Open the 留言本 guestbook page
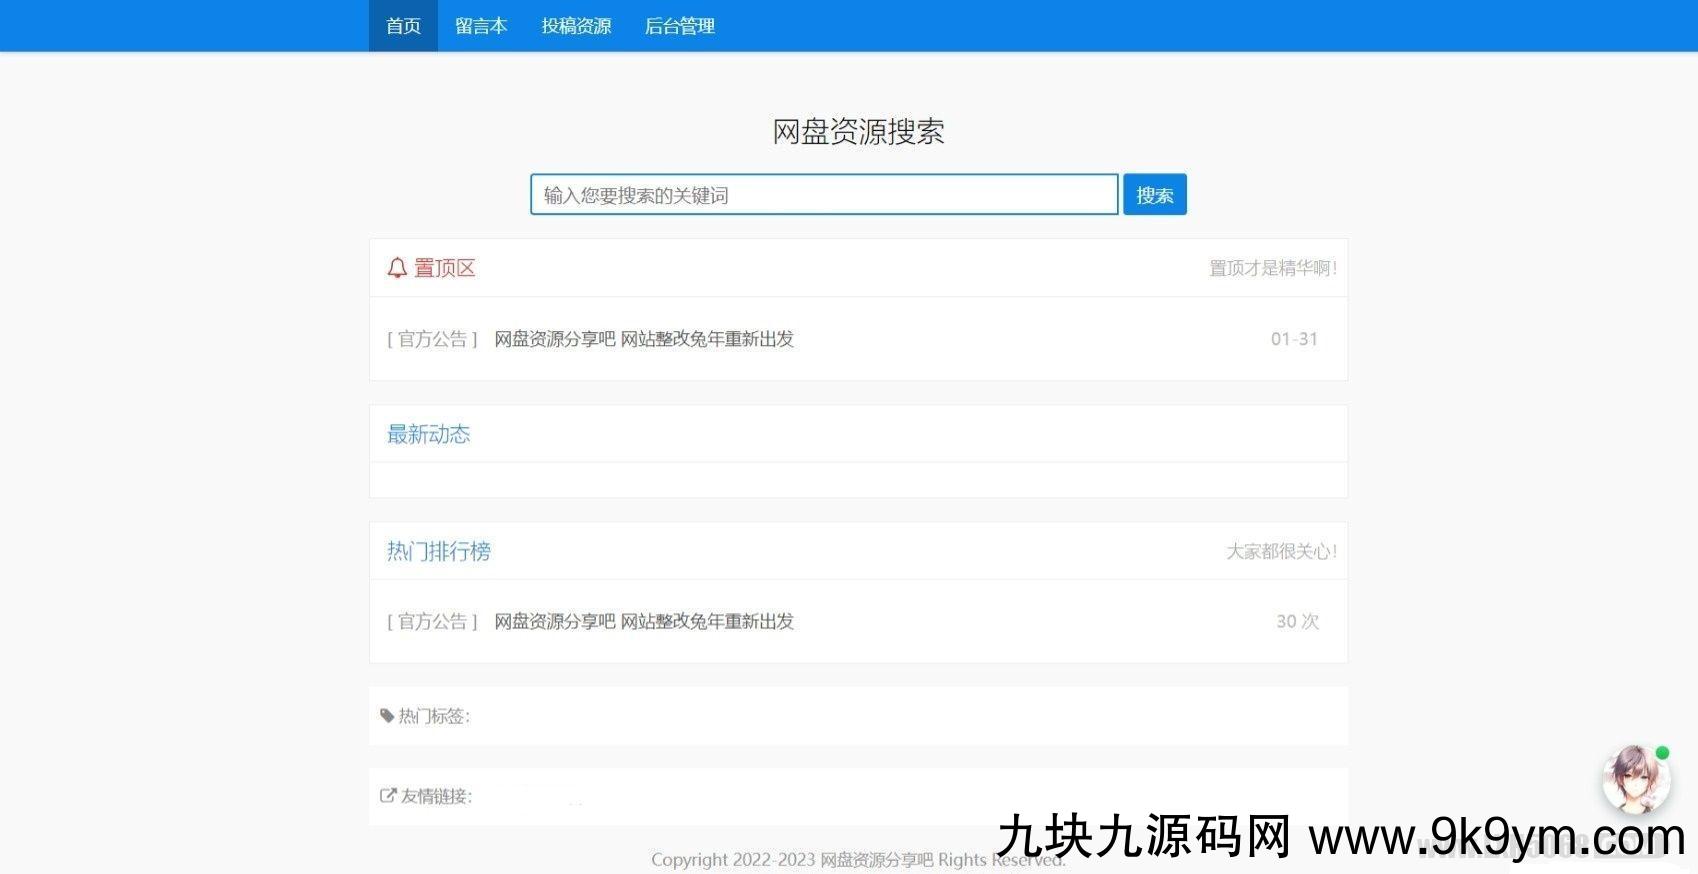The width and height of the screenshot is (1698, 874). [x=481, y=26]
